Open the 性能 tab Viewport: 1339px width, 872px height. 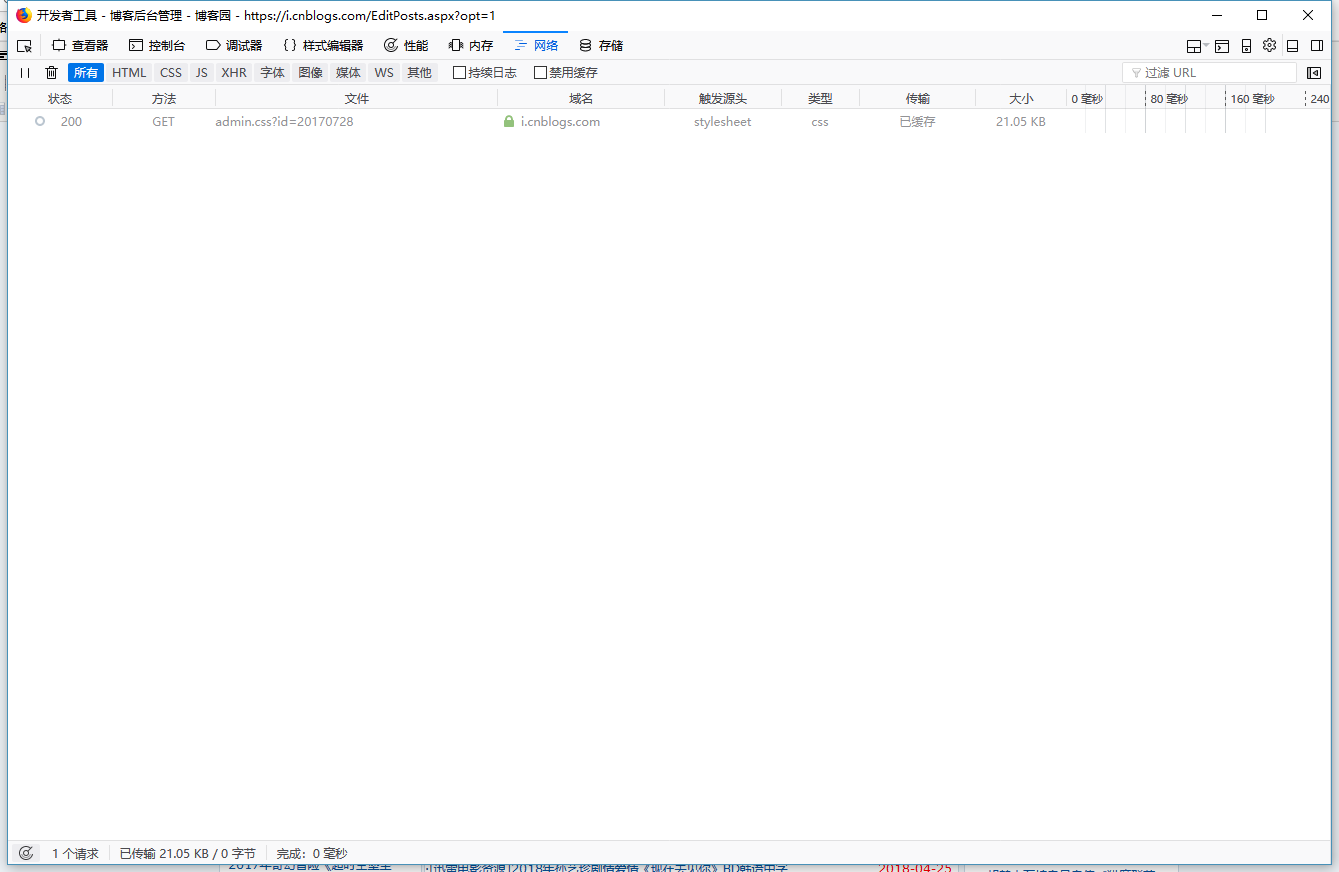406,46
